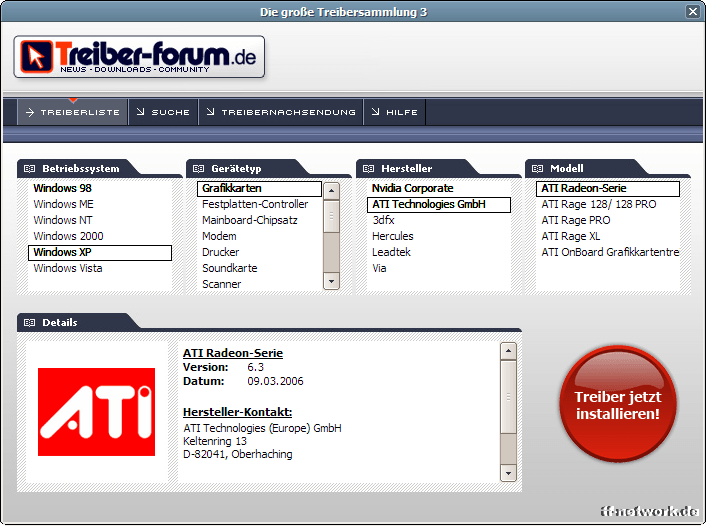Click address line Keltenring 13
This screenshot has width=706, height=526.
click(215, 441)
